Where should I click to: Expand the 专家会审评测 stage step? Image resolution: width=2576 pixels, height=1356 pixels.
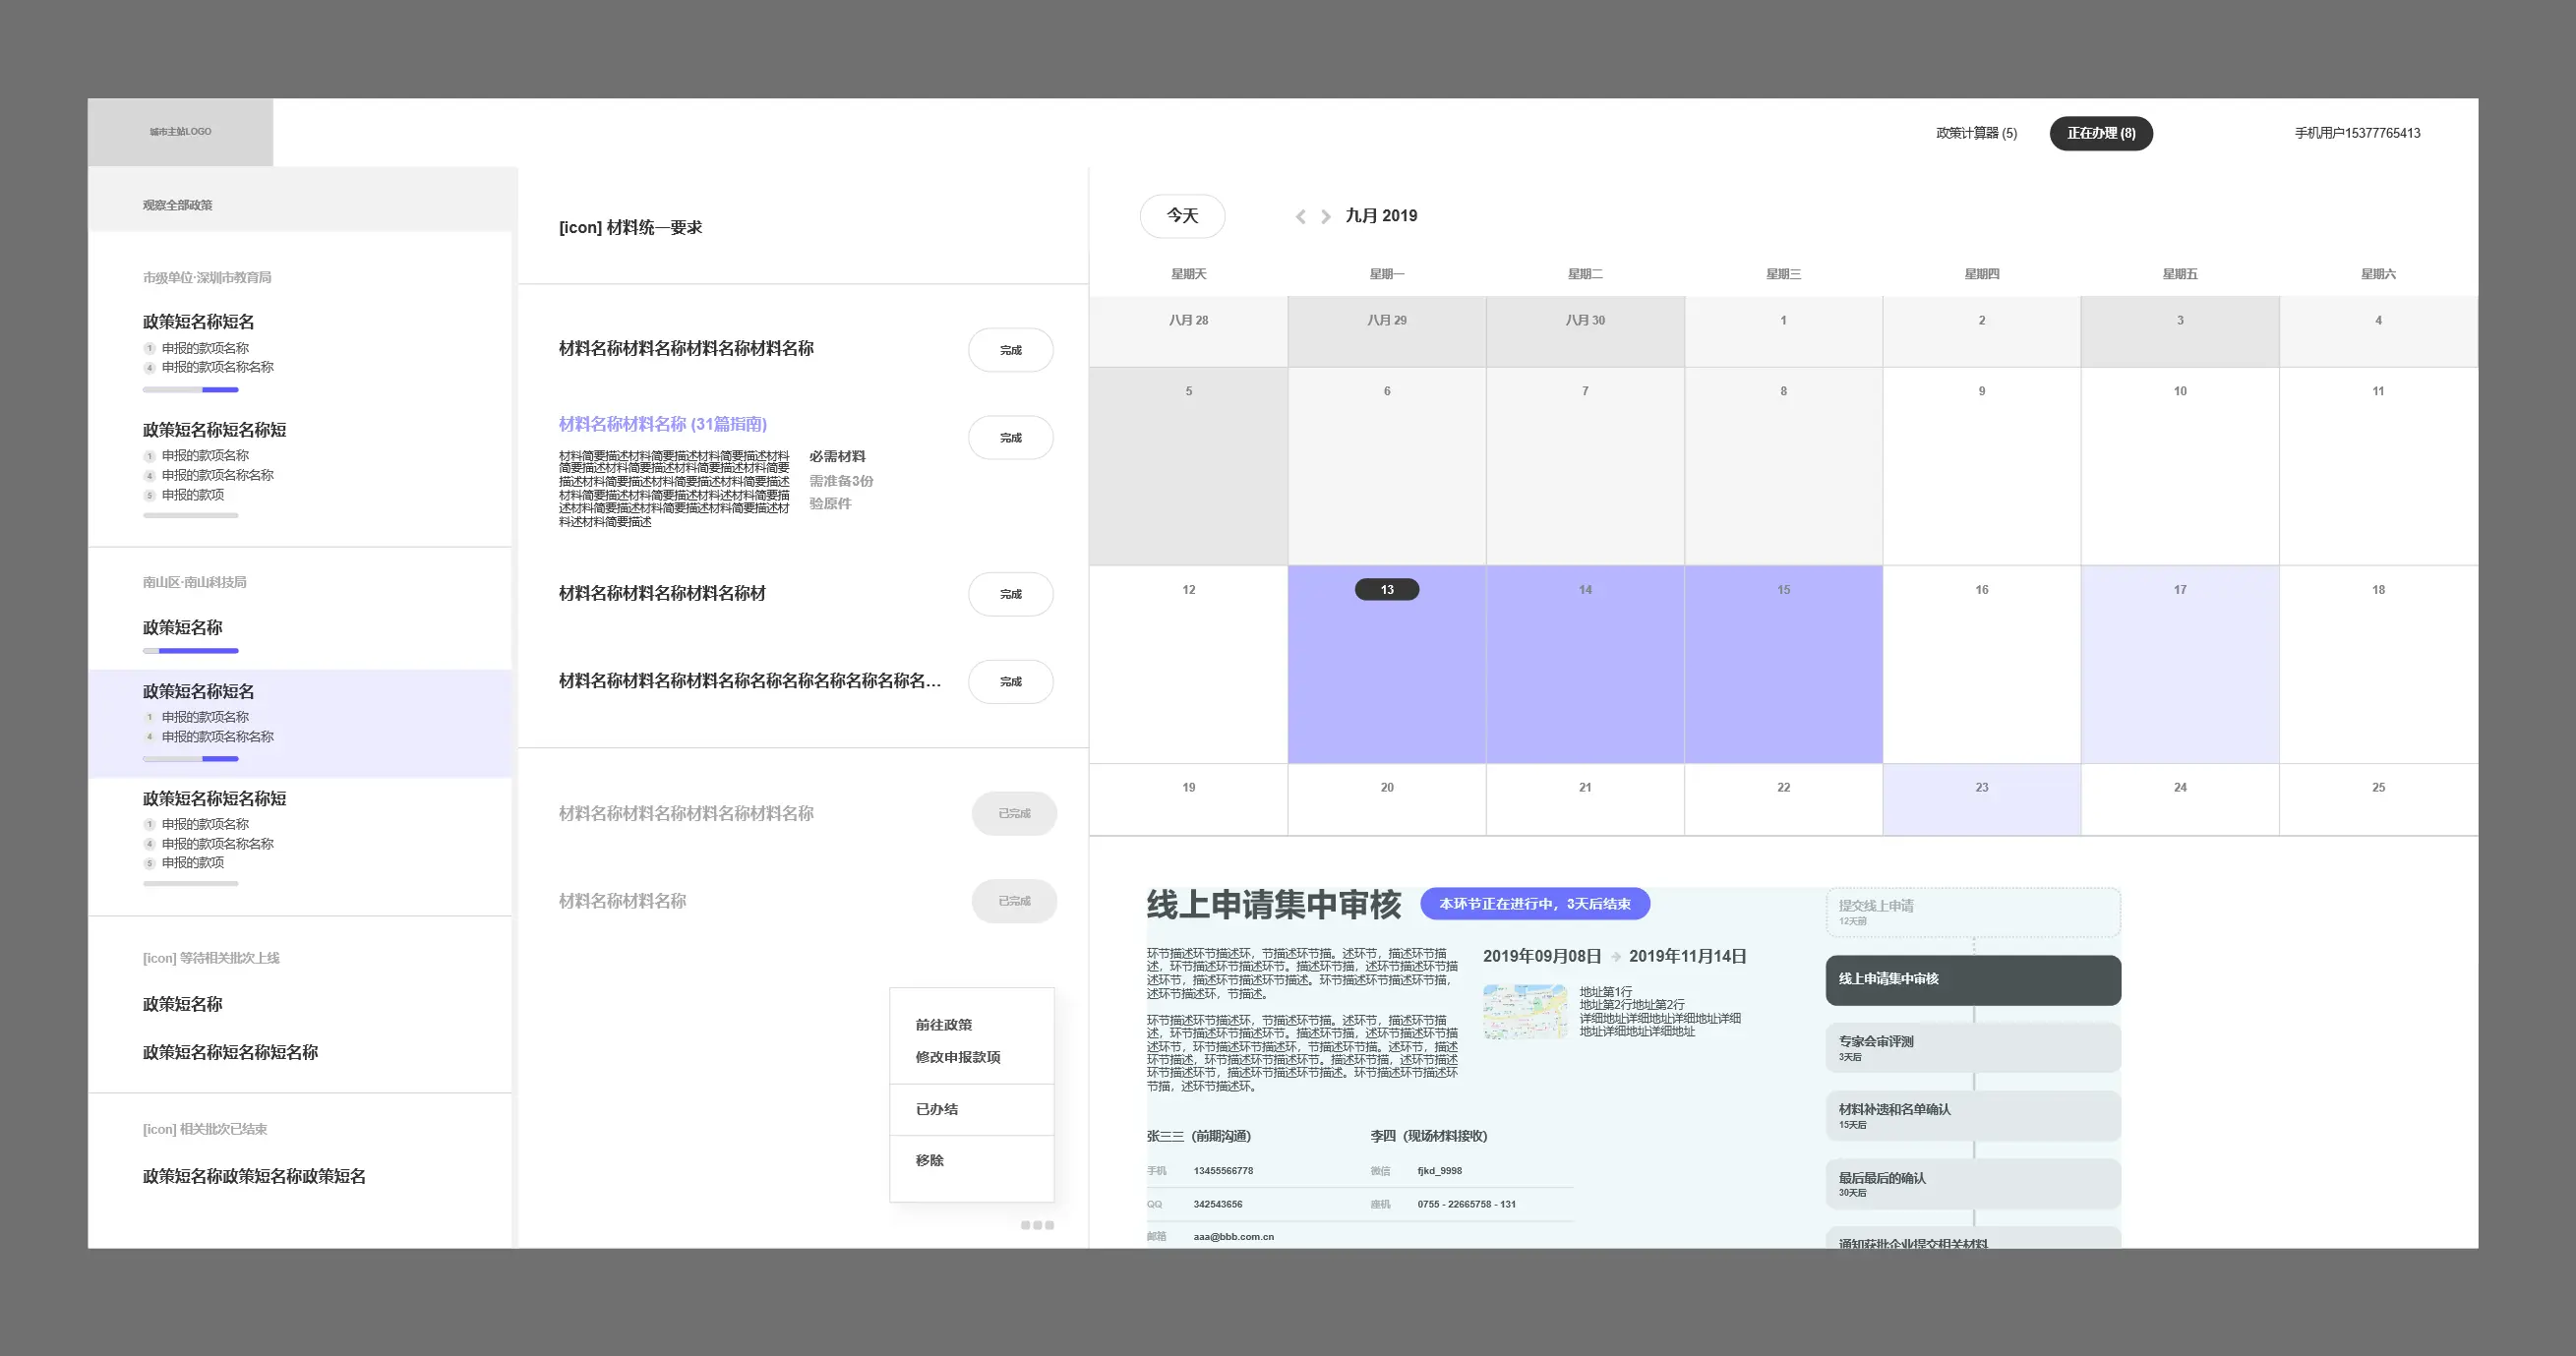click(x=1972, y=1047)
